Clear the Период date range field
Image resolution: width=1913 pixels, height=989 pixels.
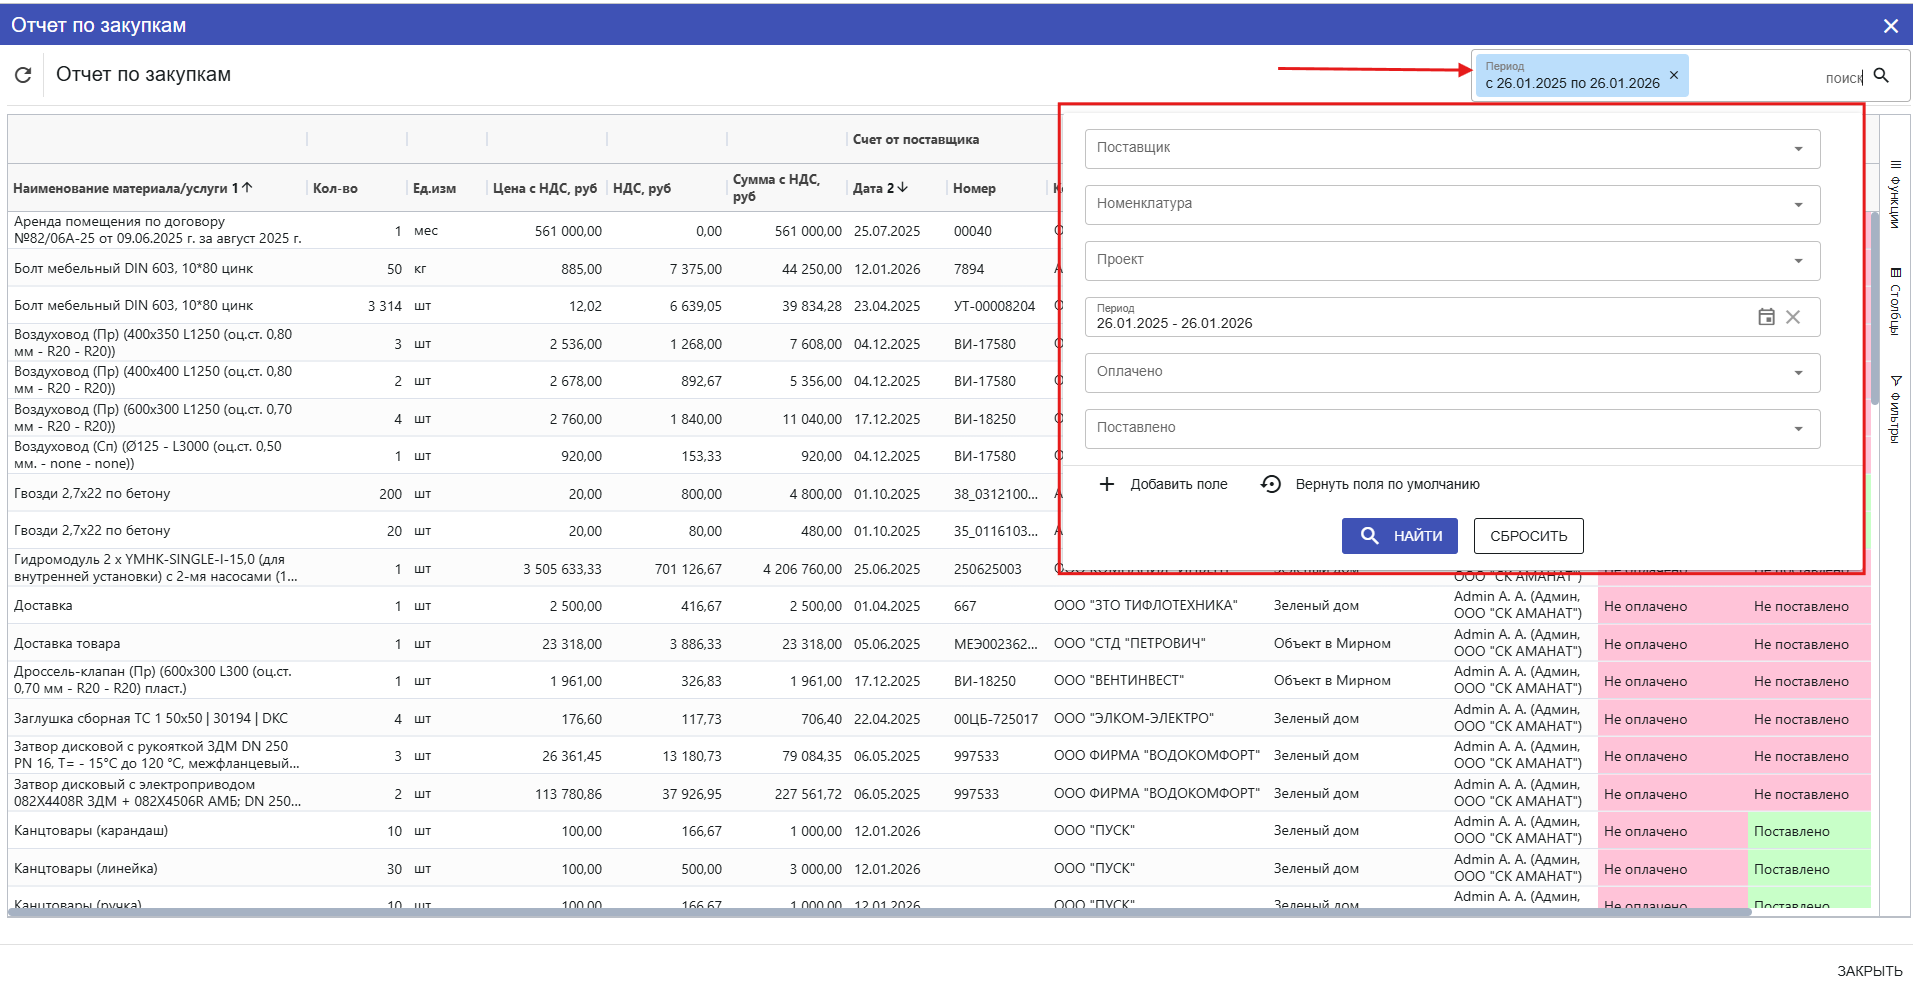tap(1793, 317)
